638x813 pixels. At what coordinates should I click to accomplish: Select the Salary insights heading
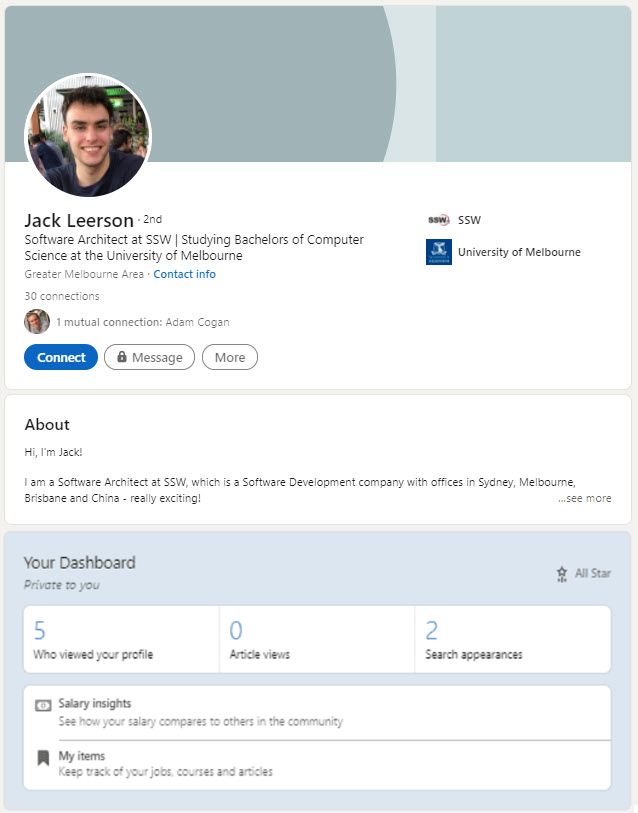pos(95,704)
